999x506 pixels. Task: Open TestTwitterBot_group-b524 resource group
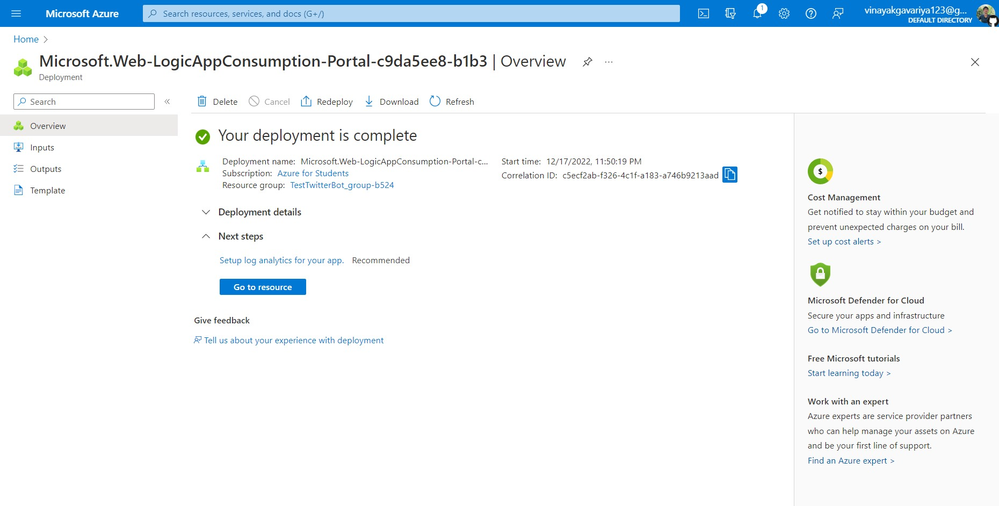pos(342,185)
